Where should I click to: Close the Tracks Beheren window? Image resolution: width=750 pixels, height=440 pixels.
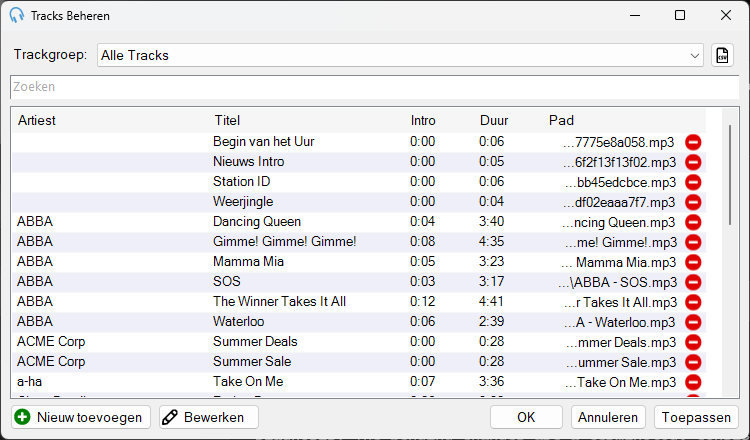(x=726, y=15)
